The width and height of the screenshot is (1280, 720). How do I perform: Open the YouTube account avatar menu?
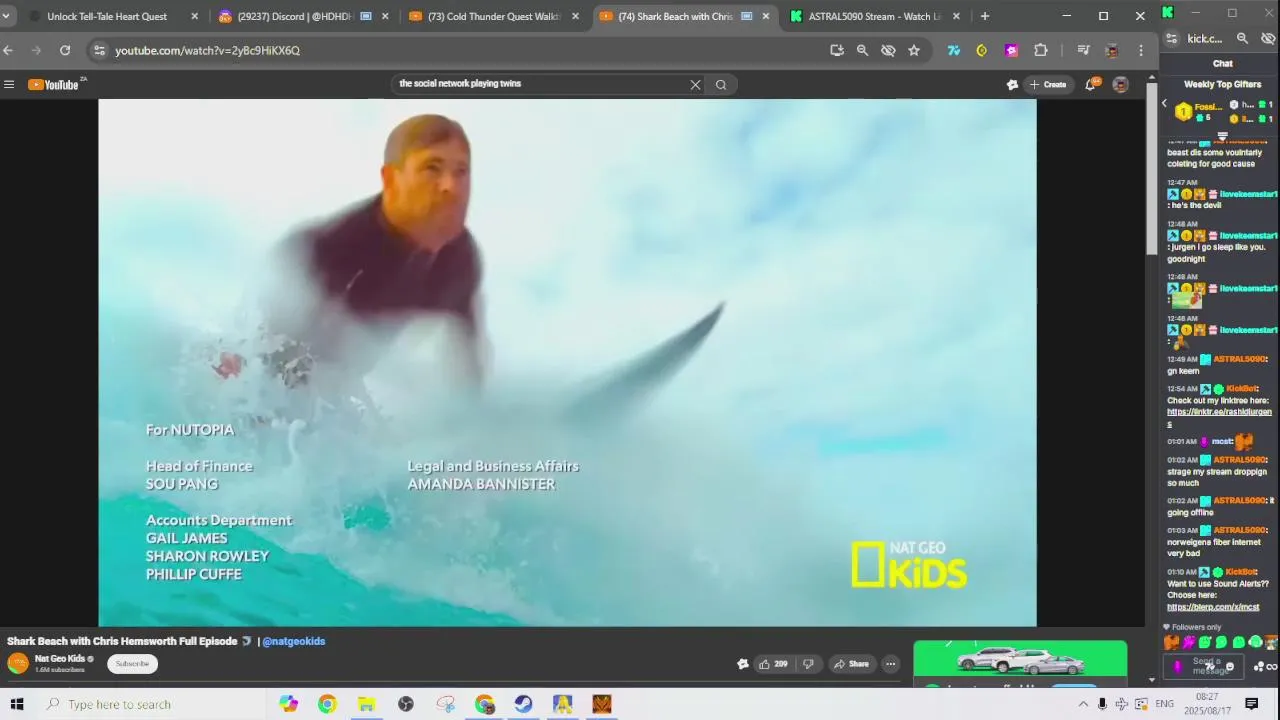click(1121, 85)
